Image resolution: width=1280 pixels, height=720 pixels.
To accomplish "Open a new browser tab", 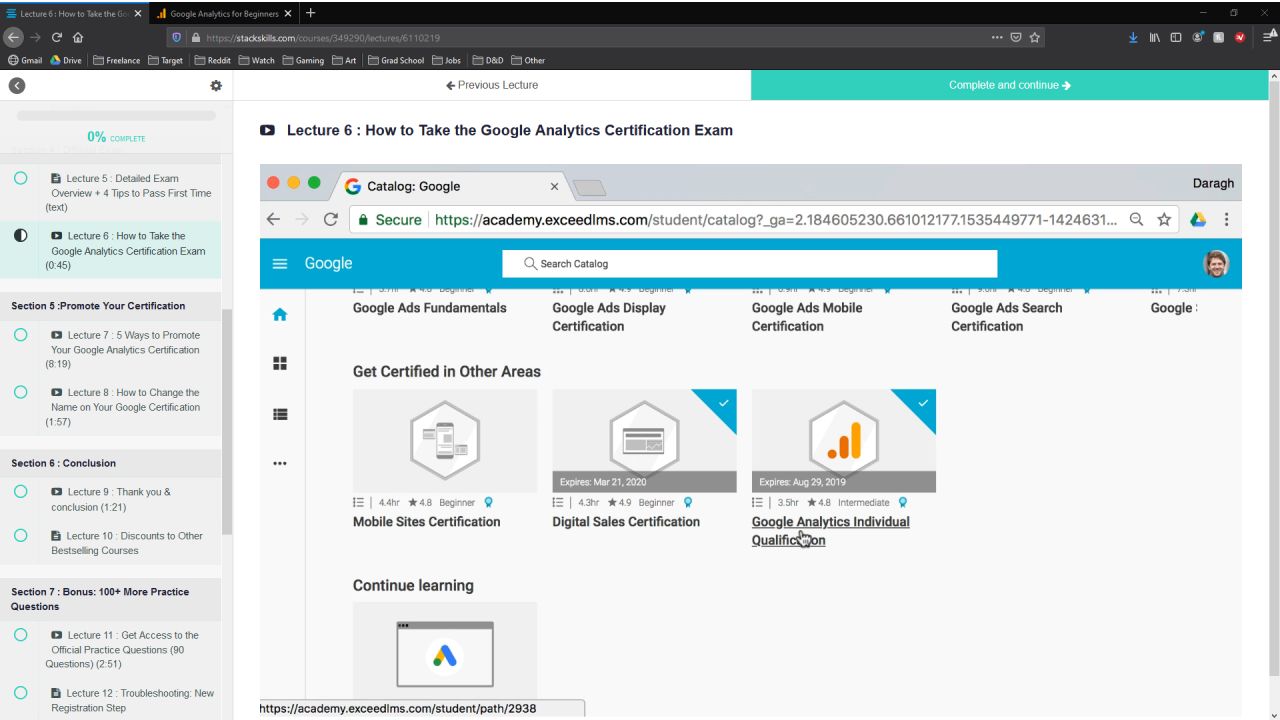I will pyautogui.click(x=311, y=13).
